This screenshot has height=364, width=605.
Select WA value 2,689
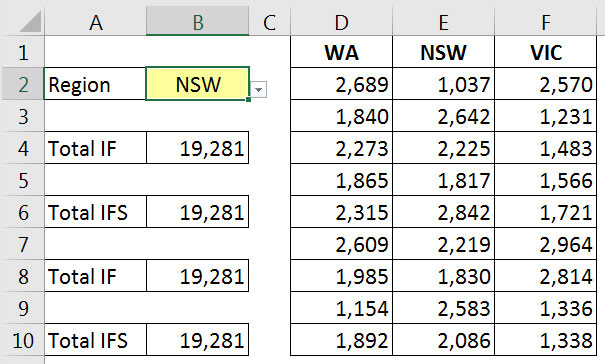(341, 84)
